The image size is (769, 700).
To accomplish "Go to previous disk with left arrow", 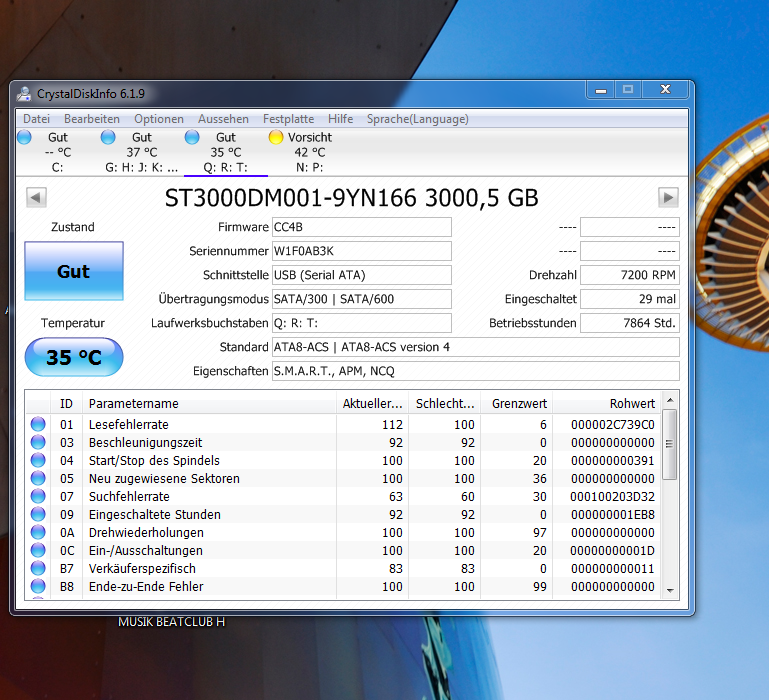I will 36,198.
